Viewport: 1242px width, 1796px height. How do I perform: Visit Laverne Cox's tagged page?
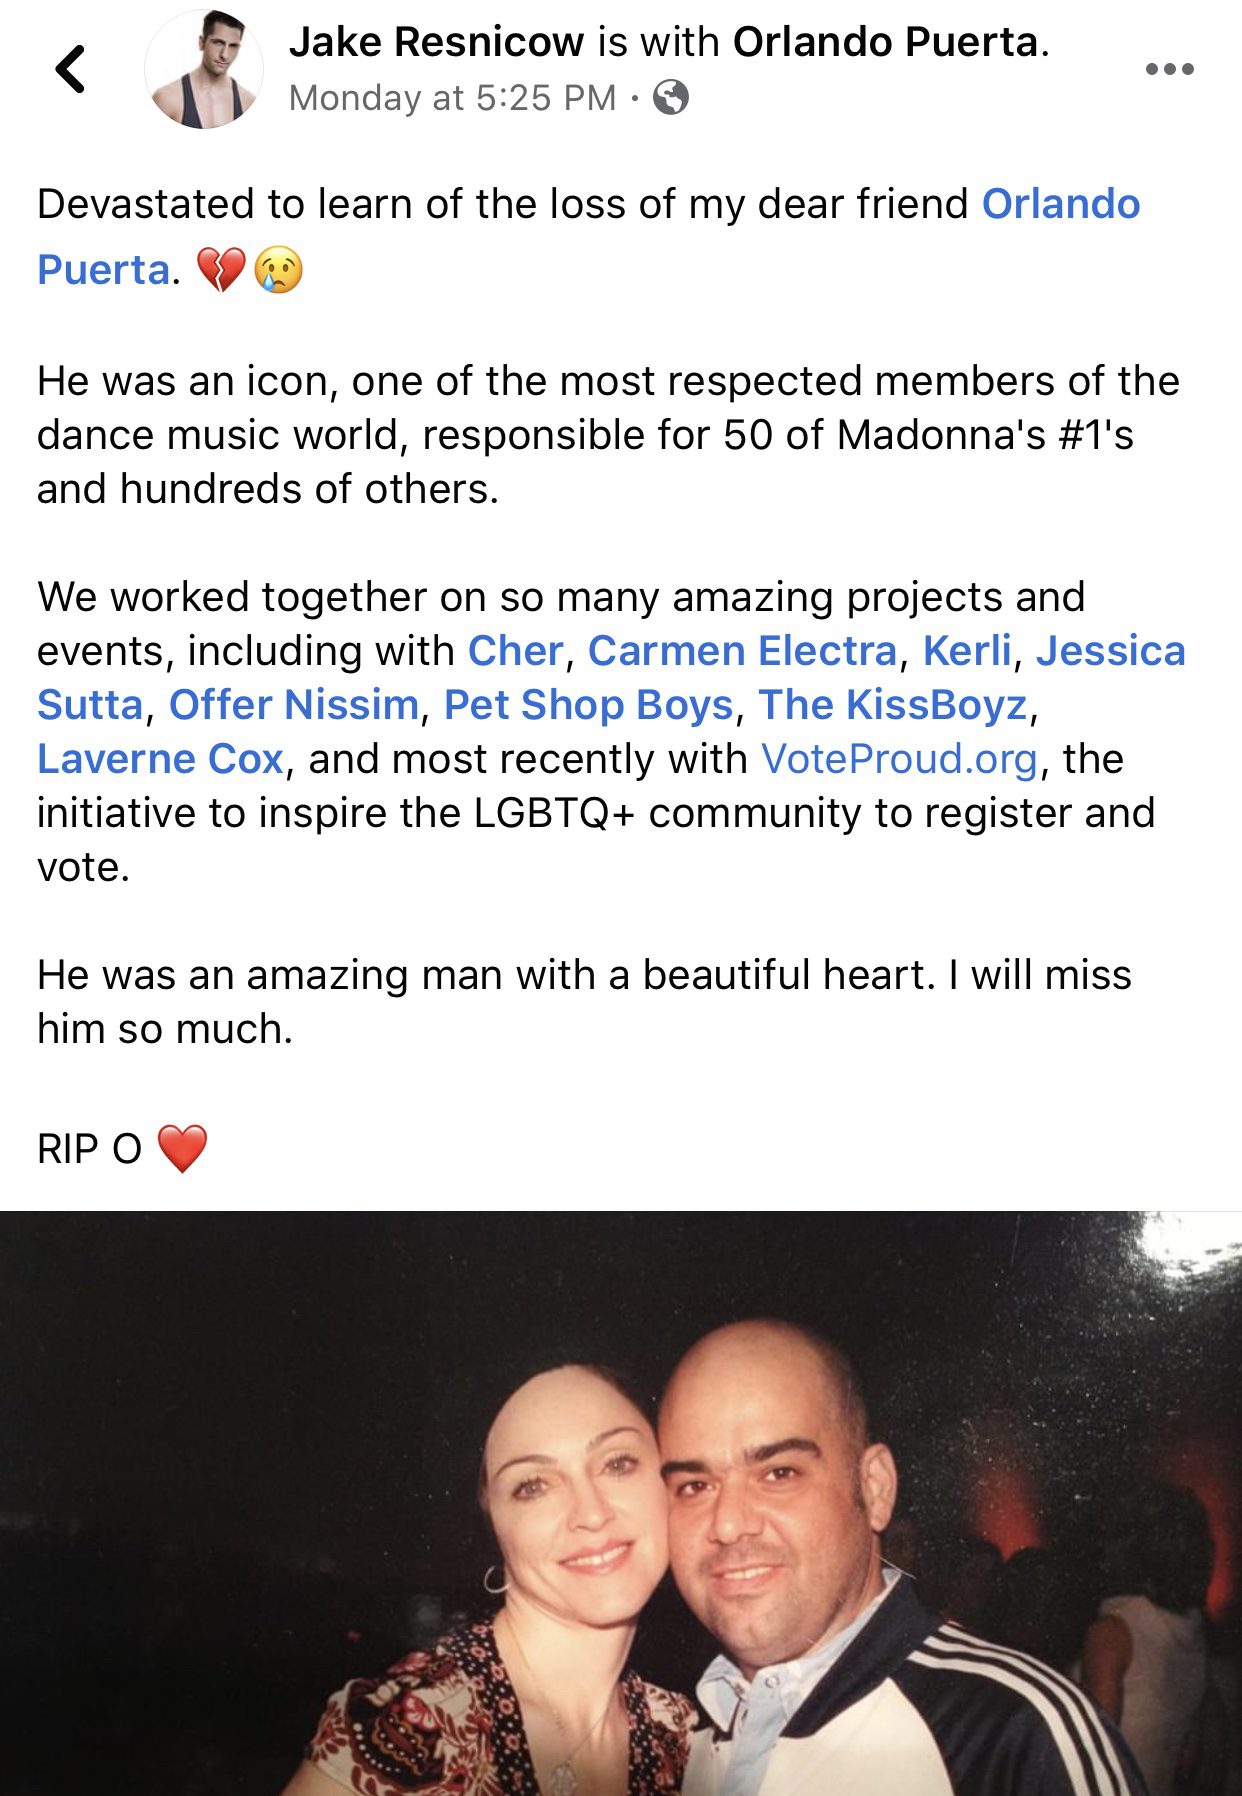point(160,759)
